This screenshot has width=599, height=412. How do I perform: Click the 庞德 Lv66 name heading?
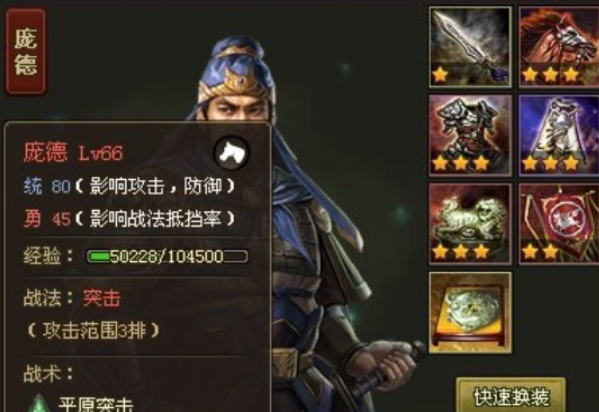pos(73,152)
